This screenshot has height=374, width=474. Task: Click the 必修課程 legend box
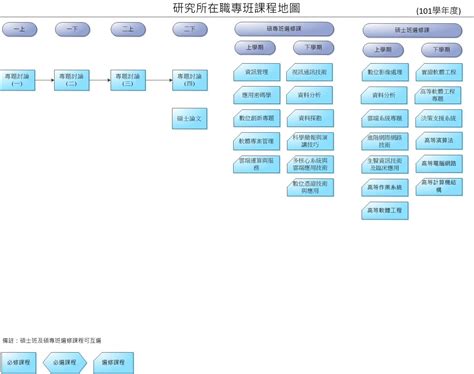pos(18,363)
